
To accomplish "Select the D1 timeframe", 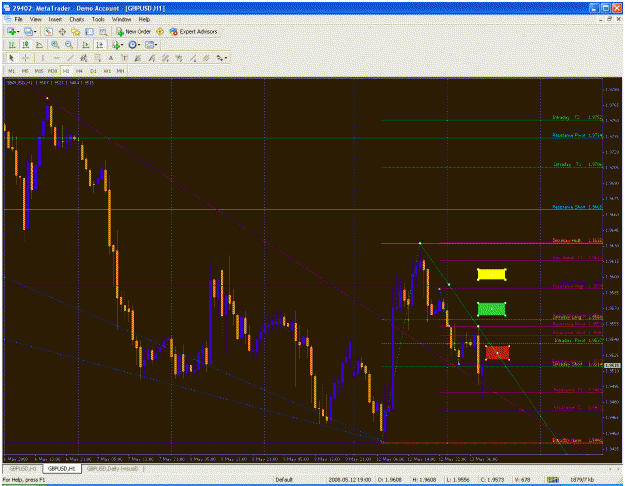I will click(x=93, y=71).
